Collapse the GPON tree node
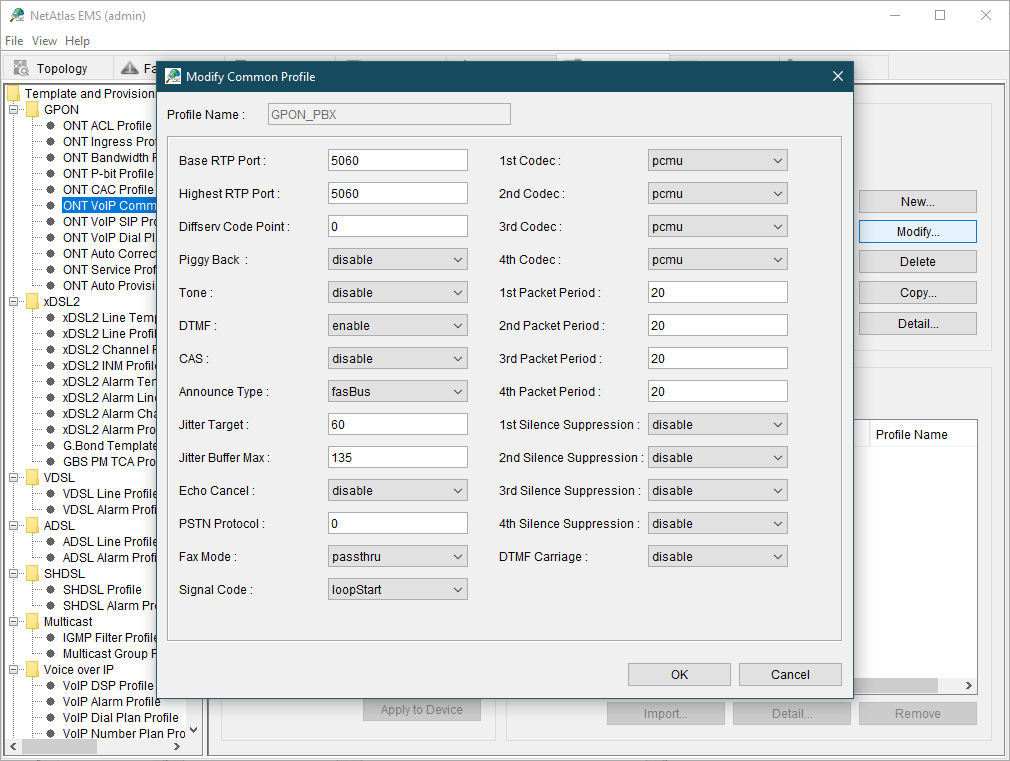This screenshot has height=761, width=1010. coord(13,110)
